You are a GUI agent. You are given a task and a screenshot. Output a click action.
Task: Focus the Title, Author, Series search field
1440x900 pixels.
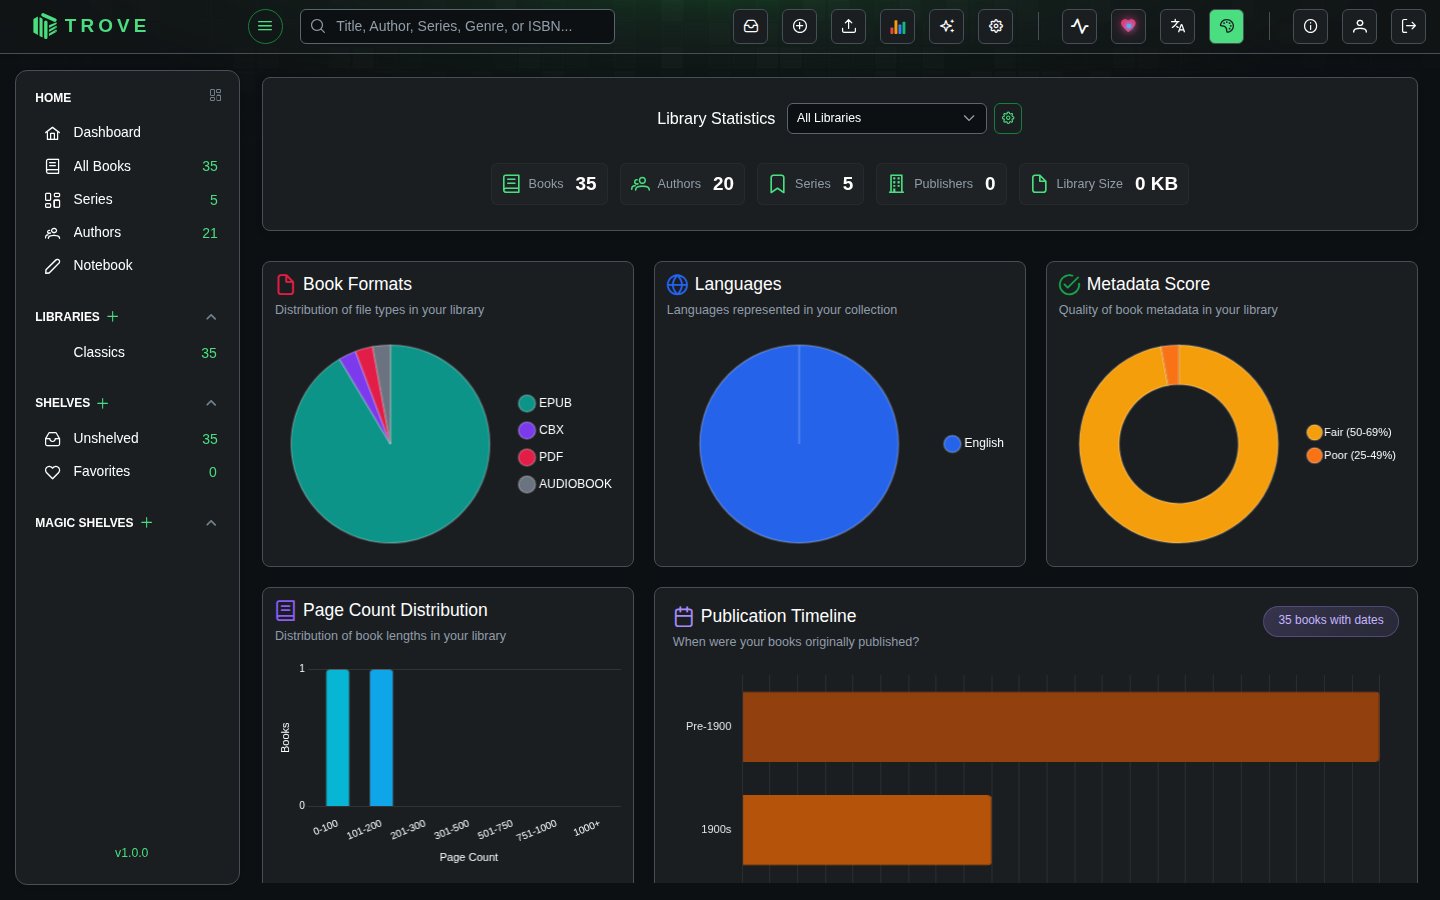pyautogui.click(x=457, y=26)
